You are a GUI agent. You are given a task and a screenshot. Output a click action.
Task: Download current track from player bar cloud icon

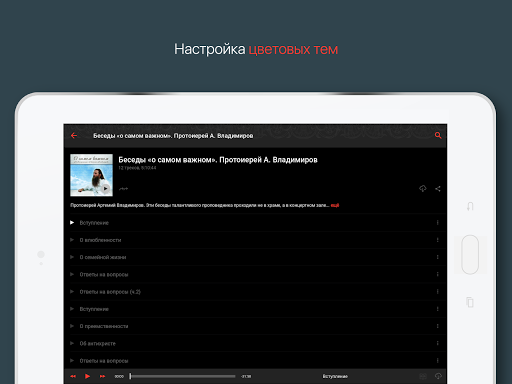coord(438,376)
